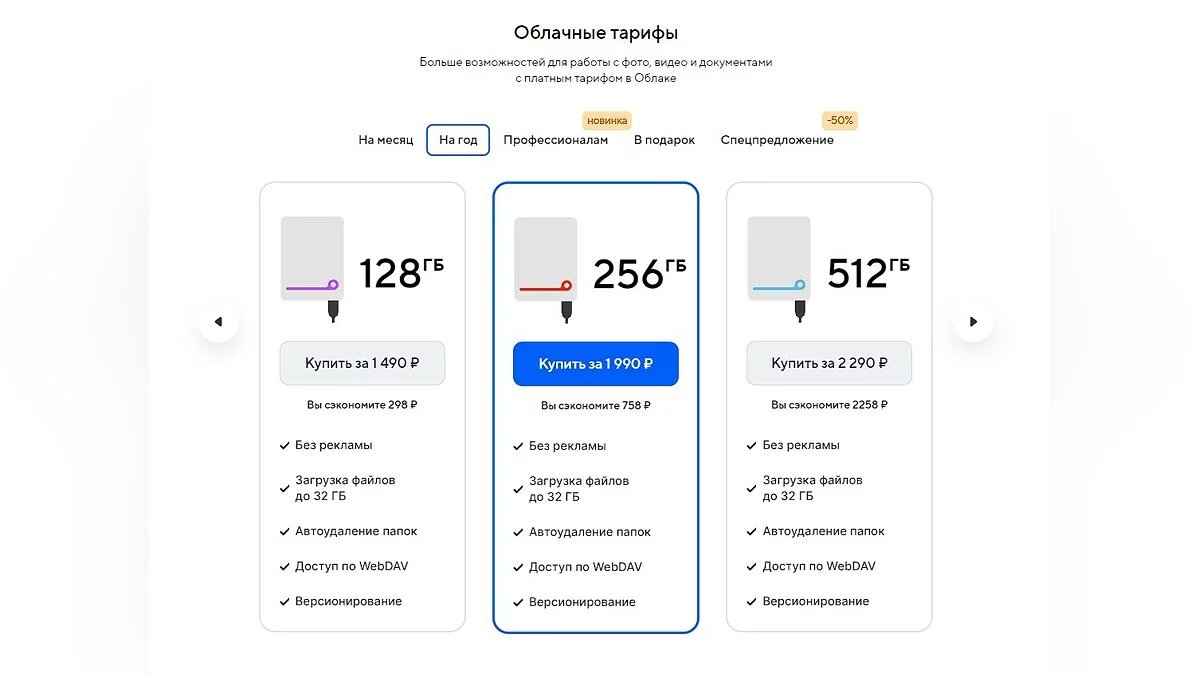1200x675 pixels.
Task: Click Автоудаление папок in the 128 GB card
Action: tap(356, 531)
